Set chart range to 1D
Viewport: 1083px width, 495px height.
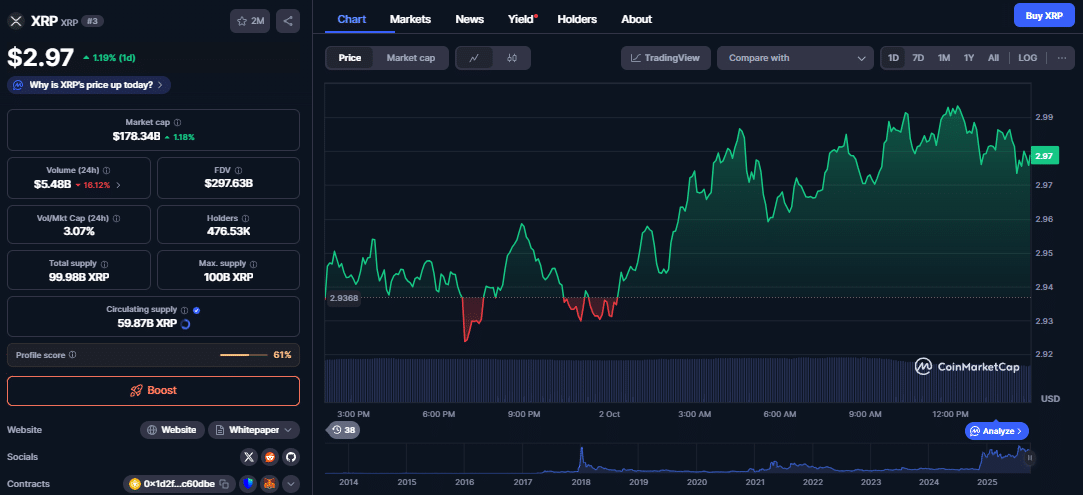[x=893, y=58]
